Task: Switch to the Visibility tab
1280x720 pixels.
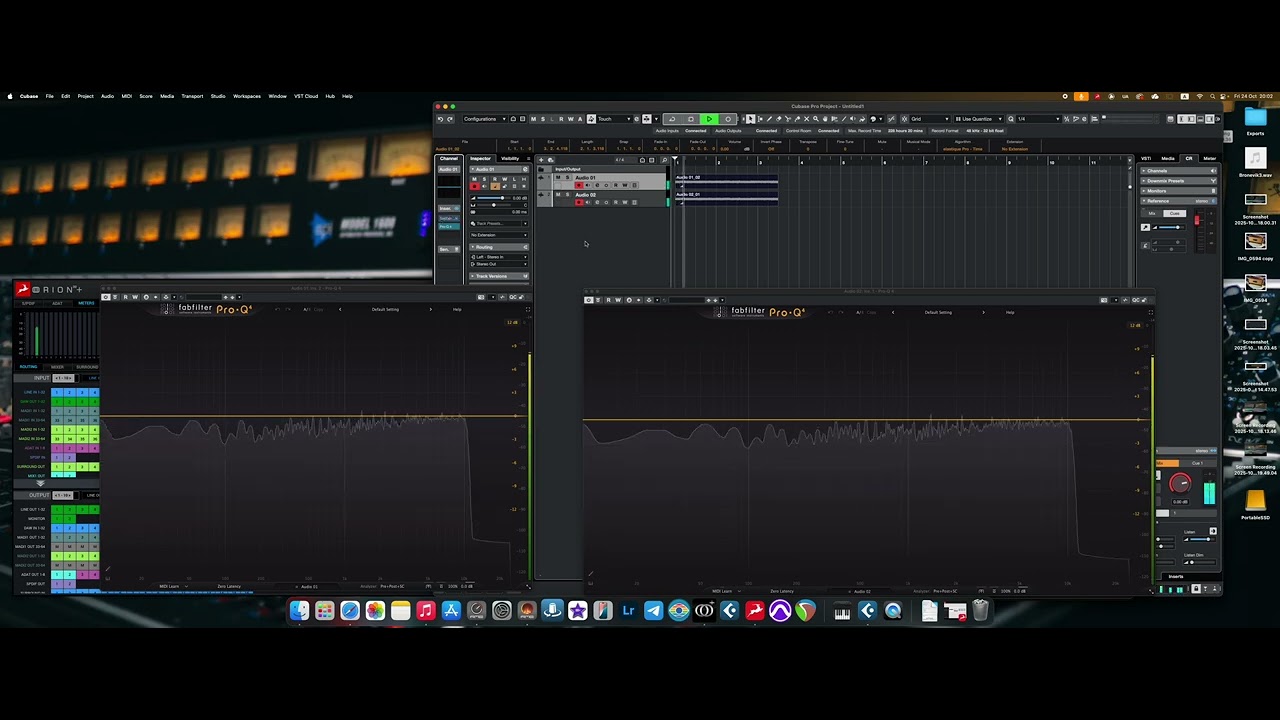Action: pyautogui.click(x=510, y=158)
